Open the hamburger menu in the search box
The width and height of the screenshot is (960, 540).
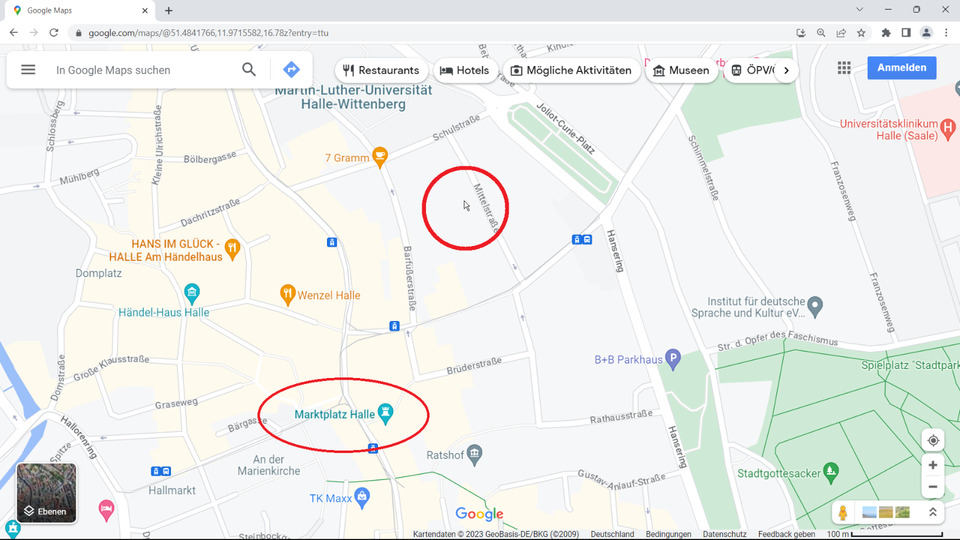(x=28, y=70)
